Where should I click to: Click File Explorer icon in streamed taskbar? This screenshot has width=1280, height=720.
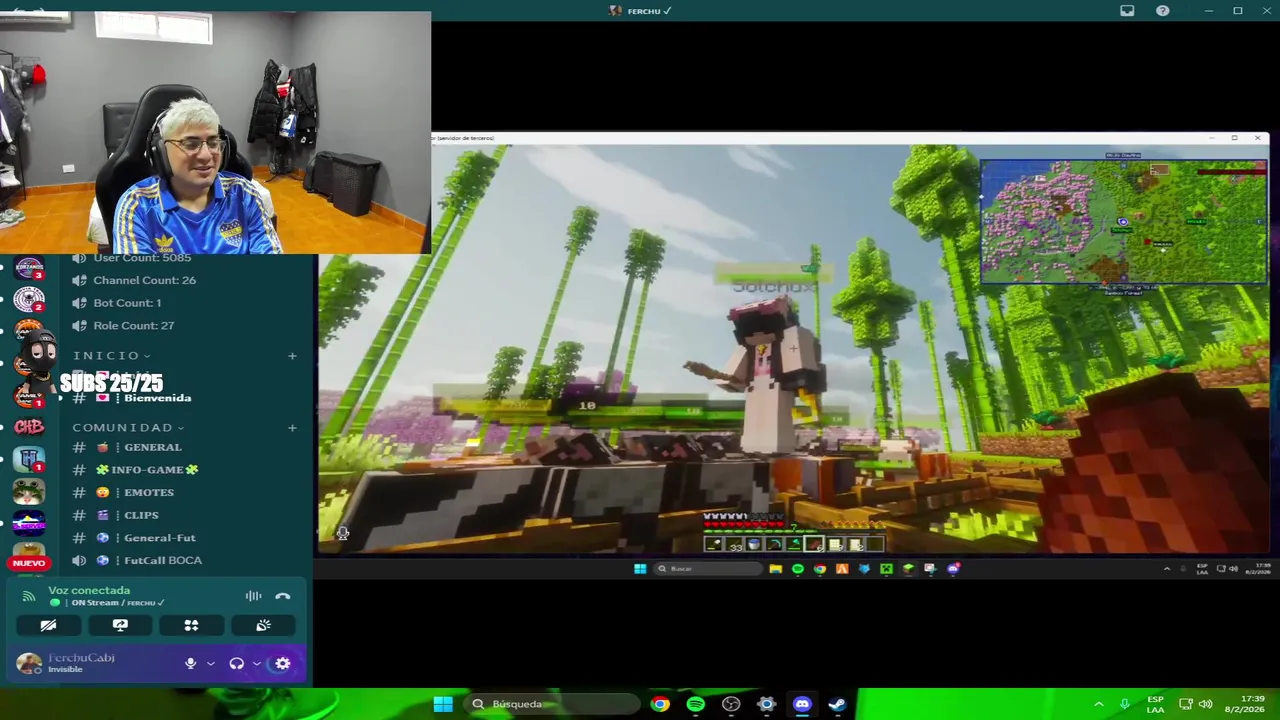(x=776, y=569)
